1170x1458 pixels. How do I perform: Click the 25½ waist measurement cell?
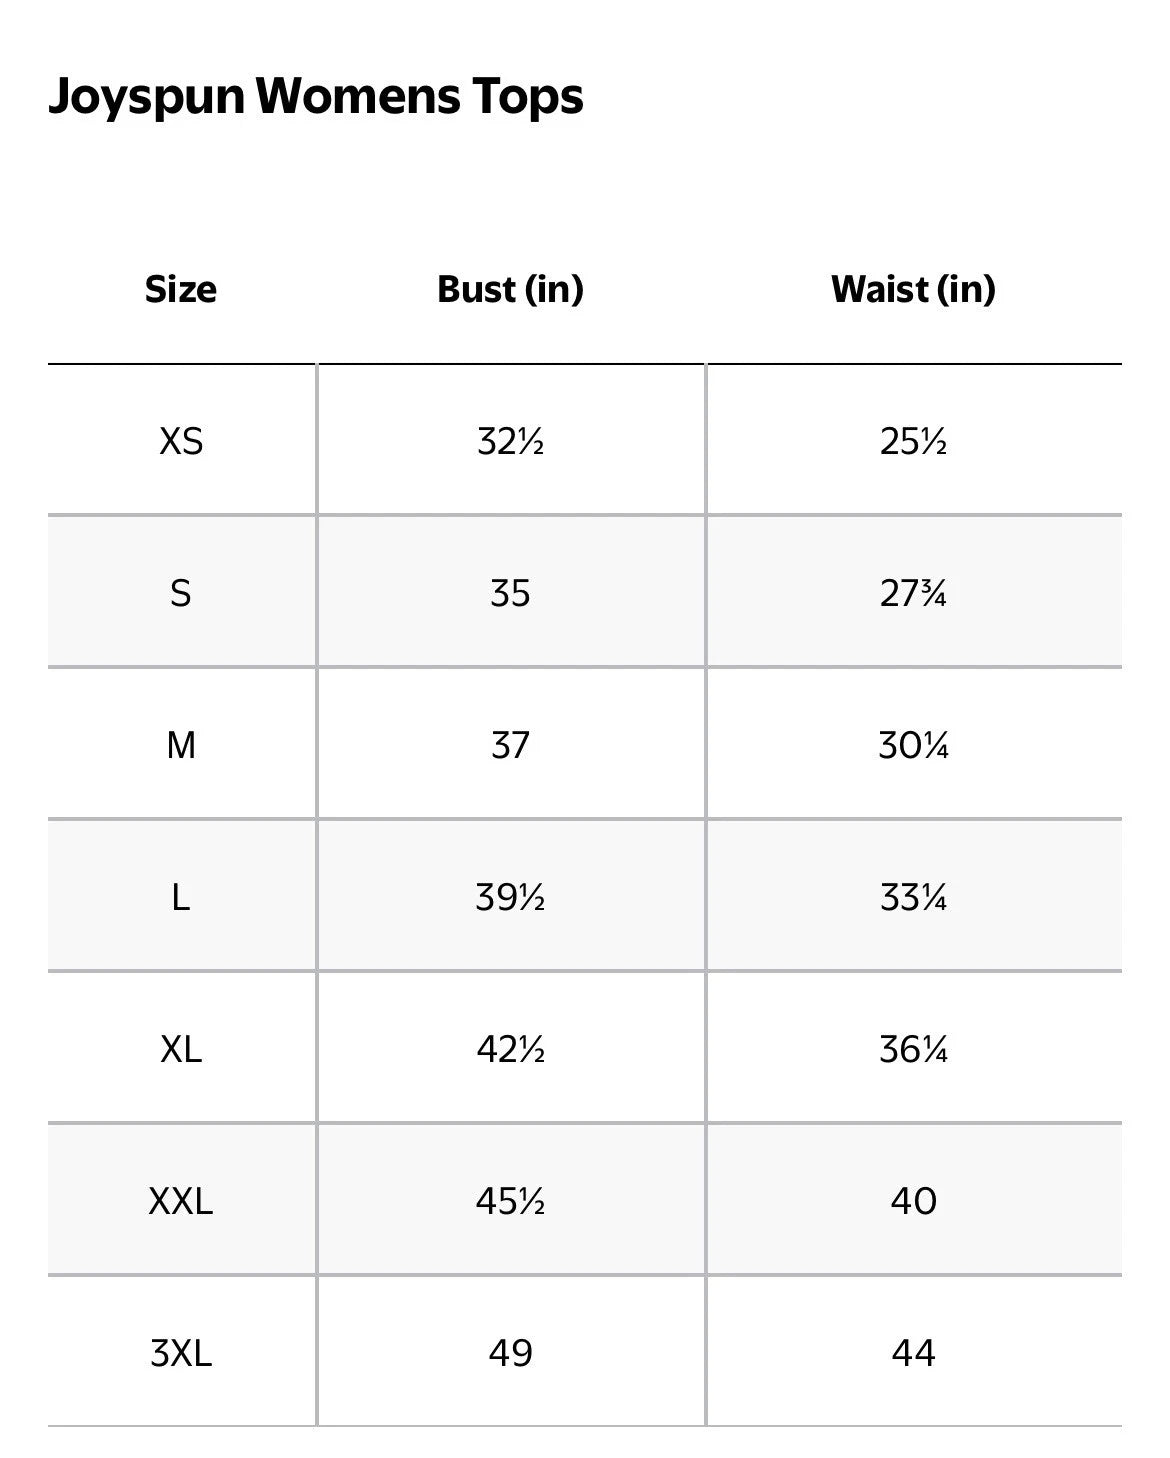(x=913, y=441)
